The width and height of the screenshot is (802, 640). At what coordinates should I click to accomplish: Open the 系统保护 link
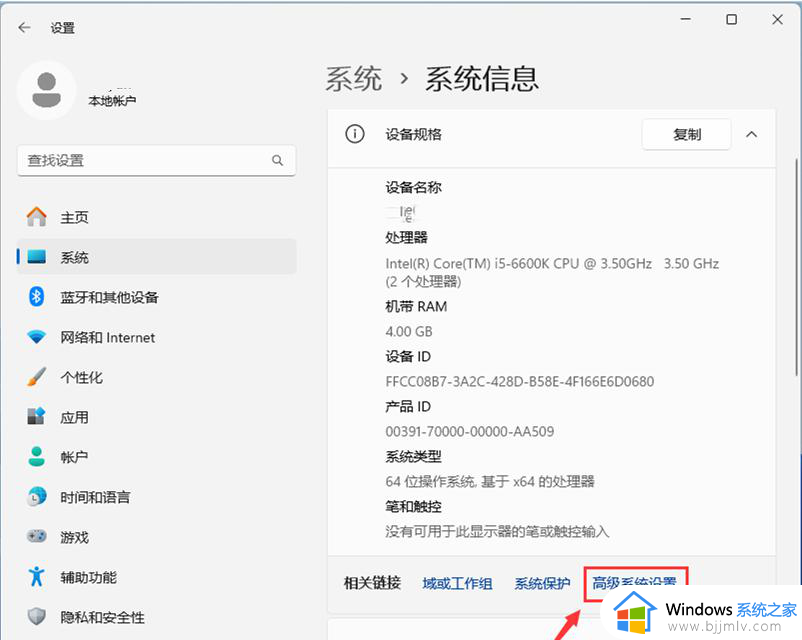point(542,583)
